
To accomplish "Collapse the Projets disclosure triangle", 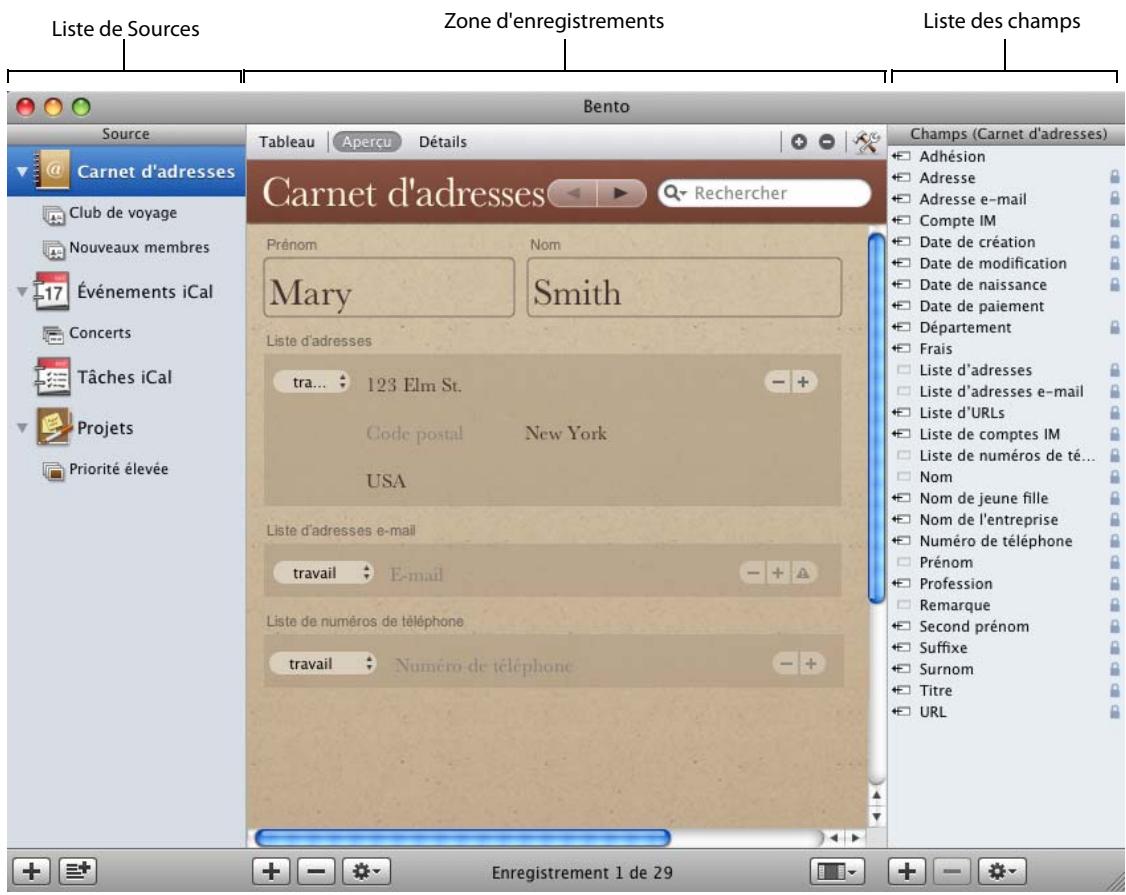I will coord(22,428).
